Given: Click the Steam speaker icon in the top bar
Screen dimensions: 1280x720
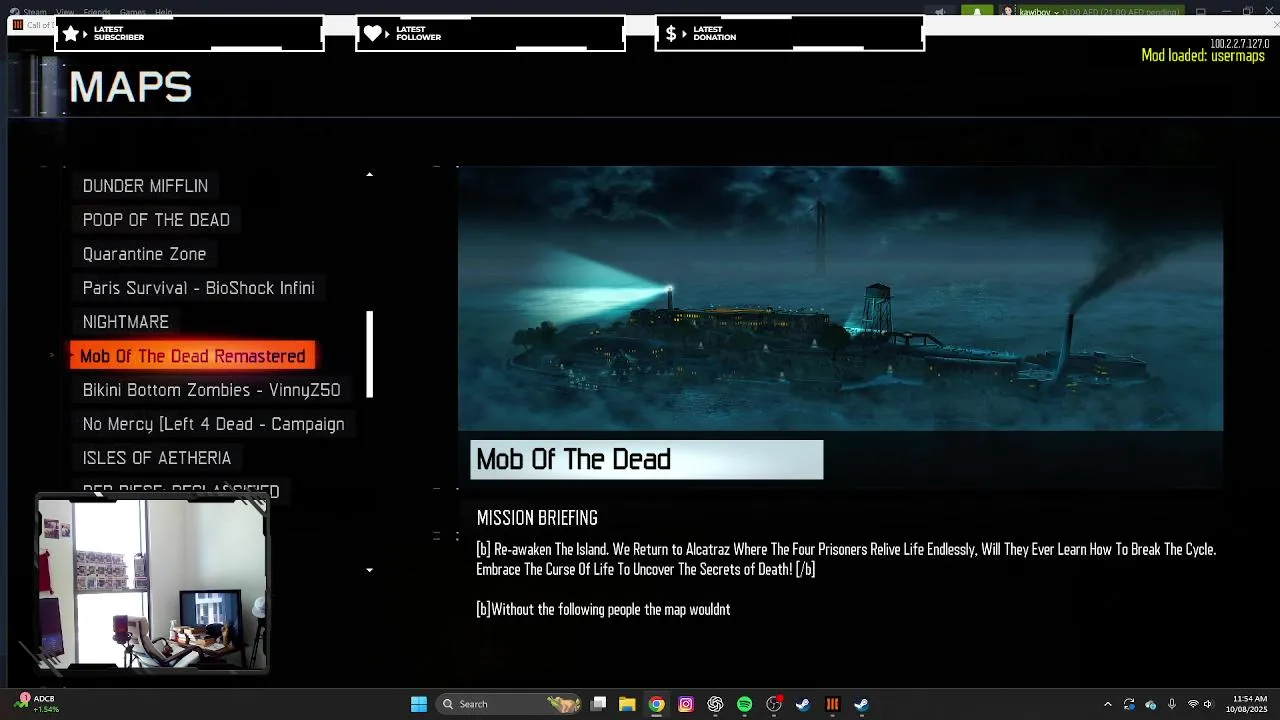Looking at the screenshot, I should pos(940,12).
